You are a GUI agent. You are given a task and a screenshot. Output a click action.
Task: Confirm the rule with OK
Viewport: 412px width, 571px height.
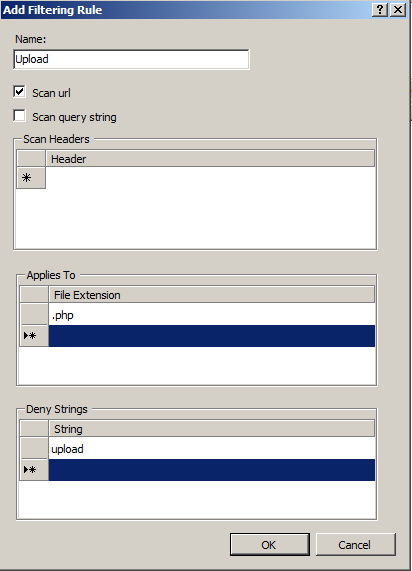(x=270, y=544)
